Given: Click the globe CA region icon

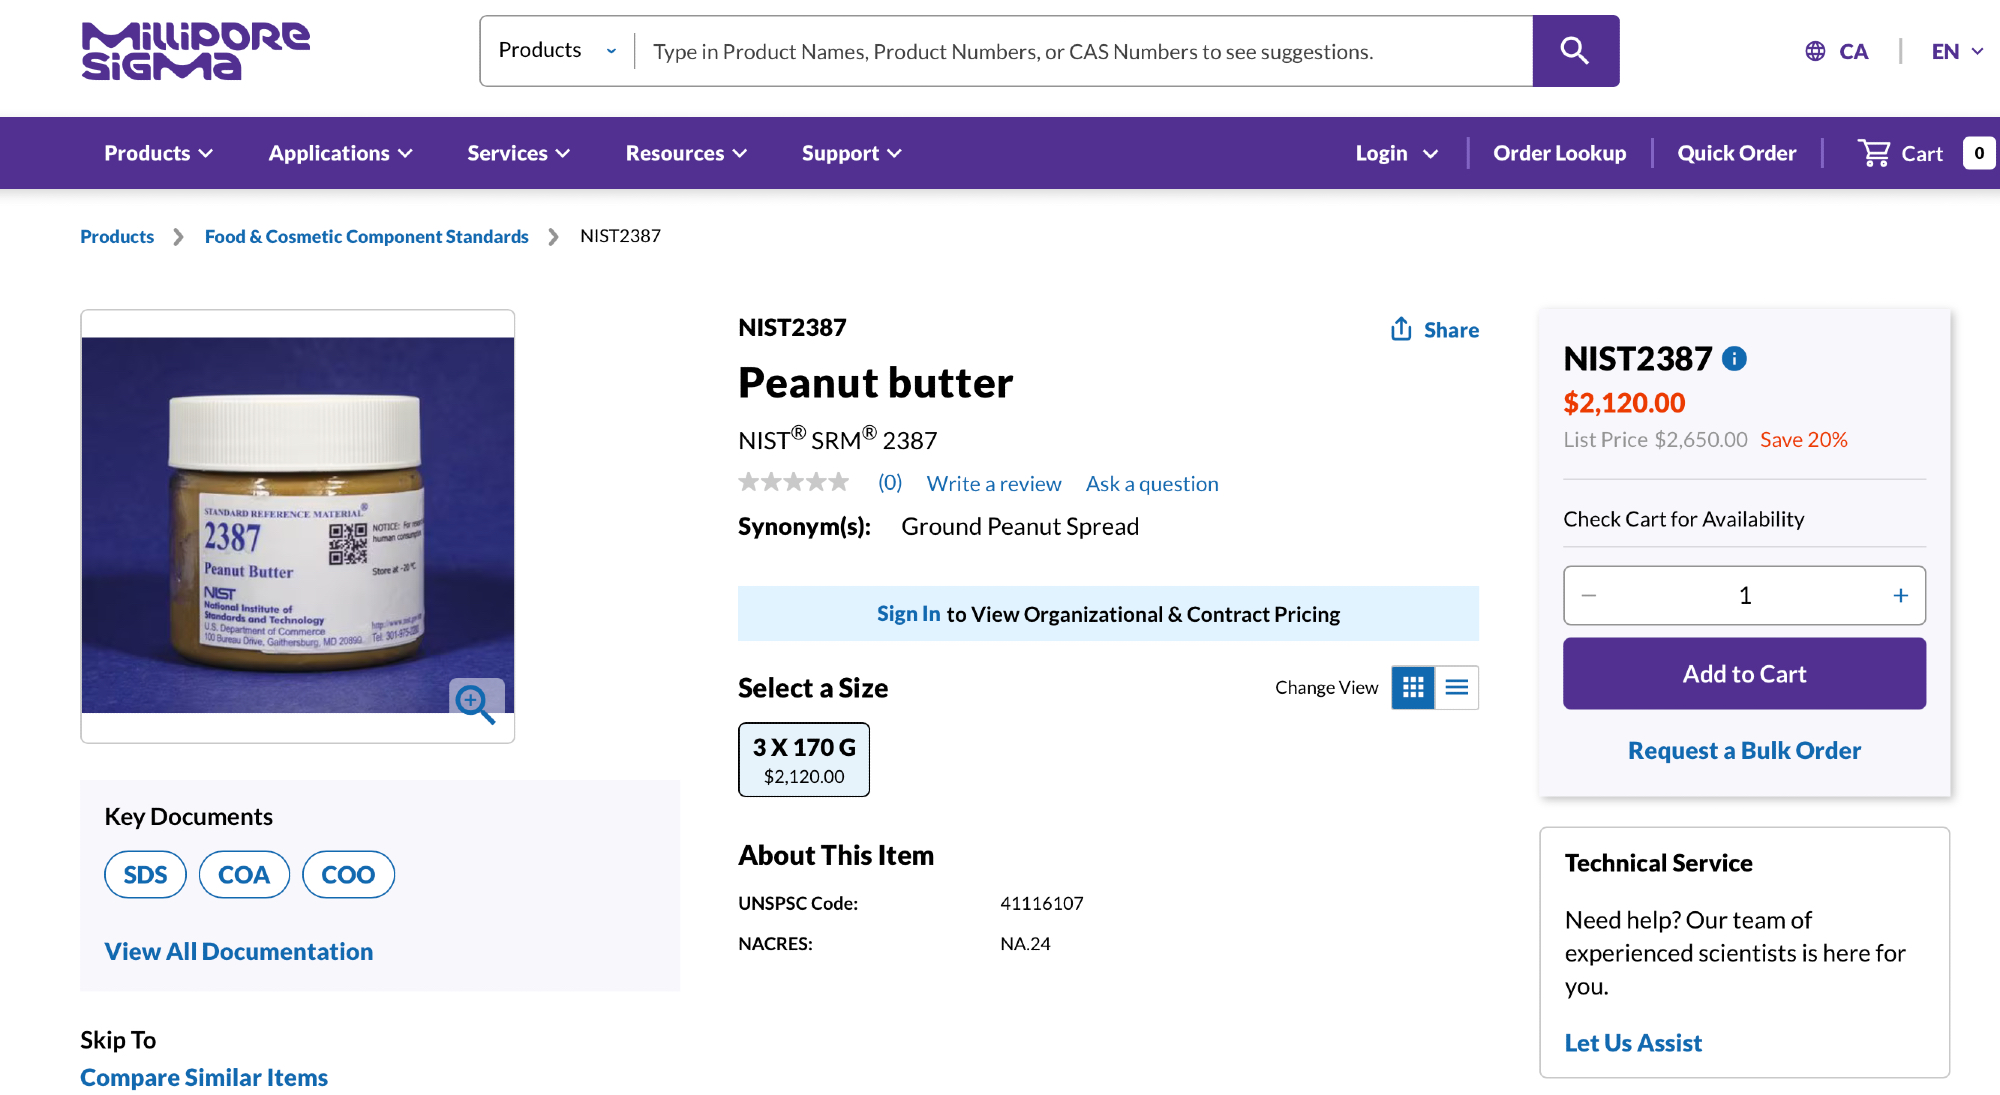Looking at the screenshot, I should [x=1815, y=51].
